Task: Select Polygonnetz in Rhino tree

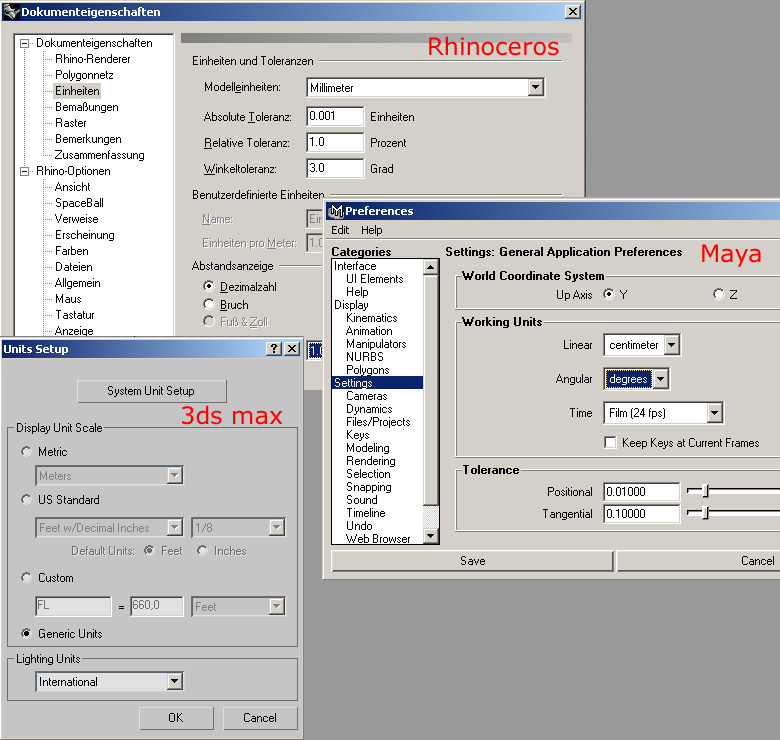Action: point(84,75)
